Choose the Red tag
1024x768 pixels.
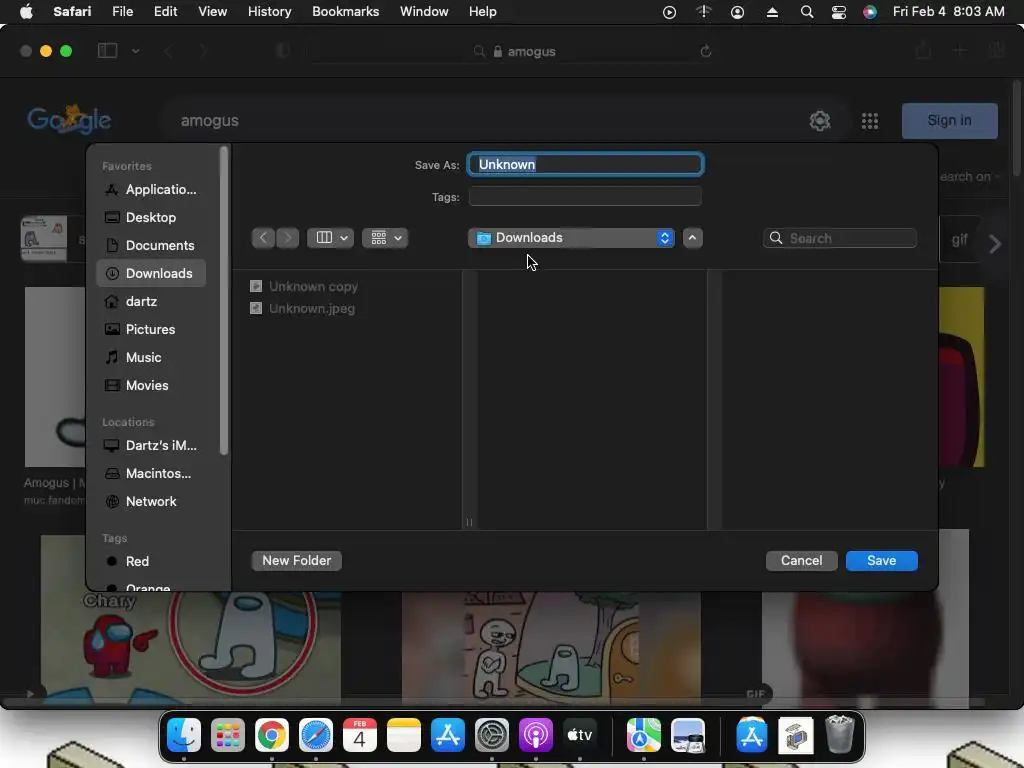[x=151, y=562]
